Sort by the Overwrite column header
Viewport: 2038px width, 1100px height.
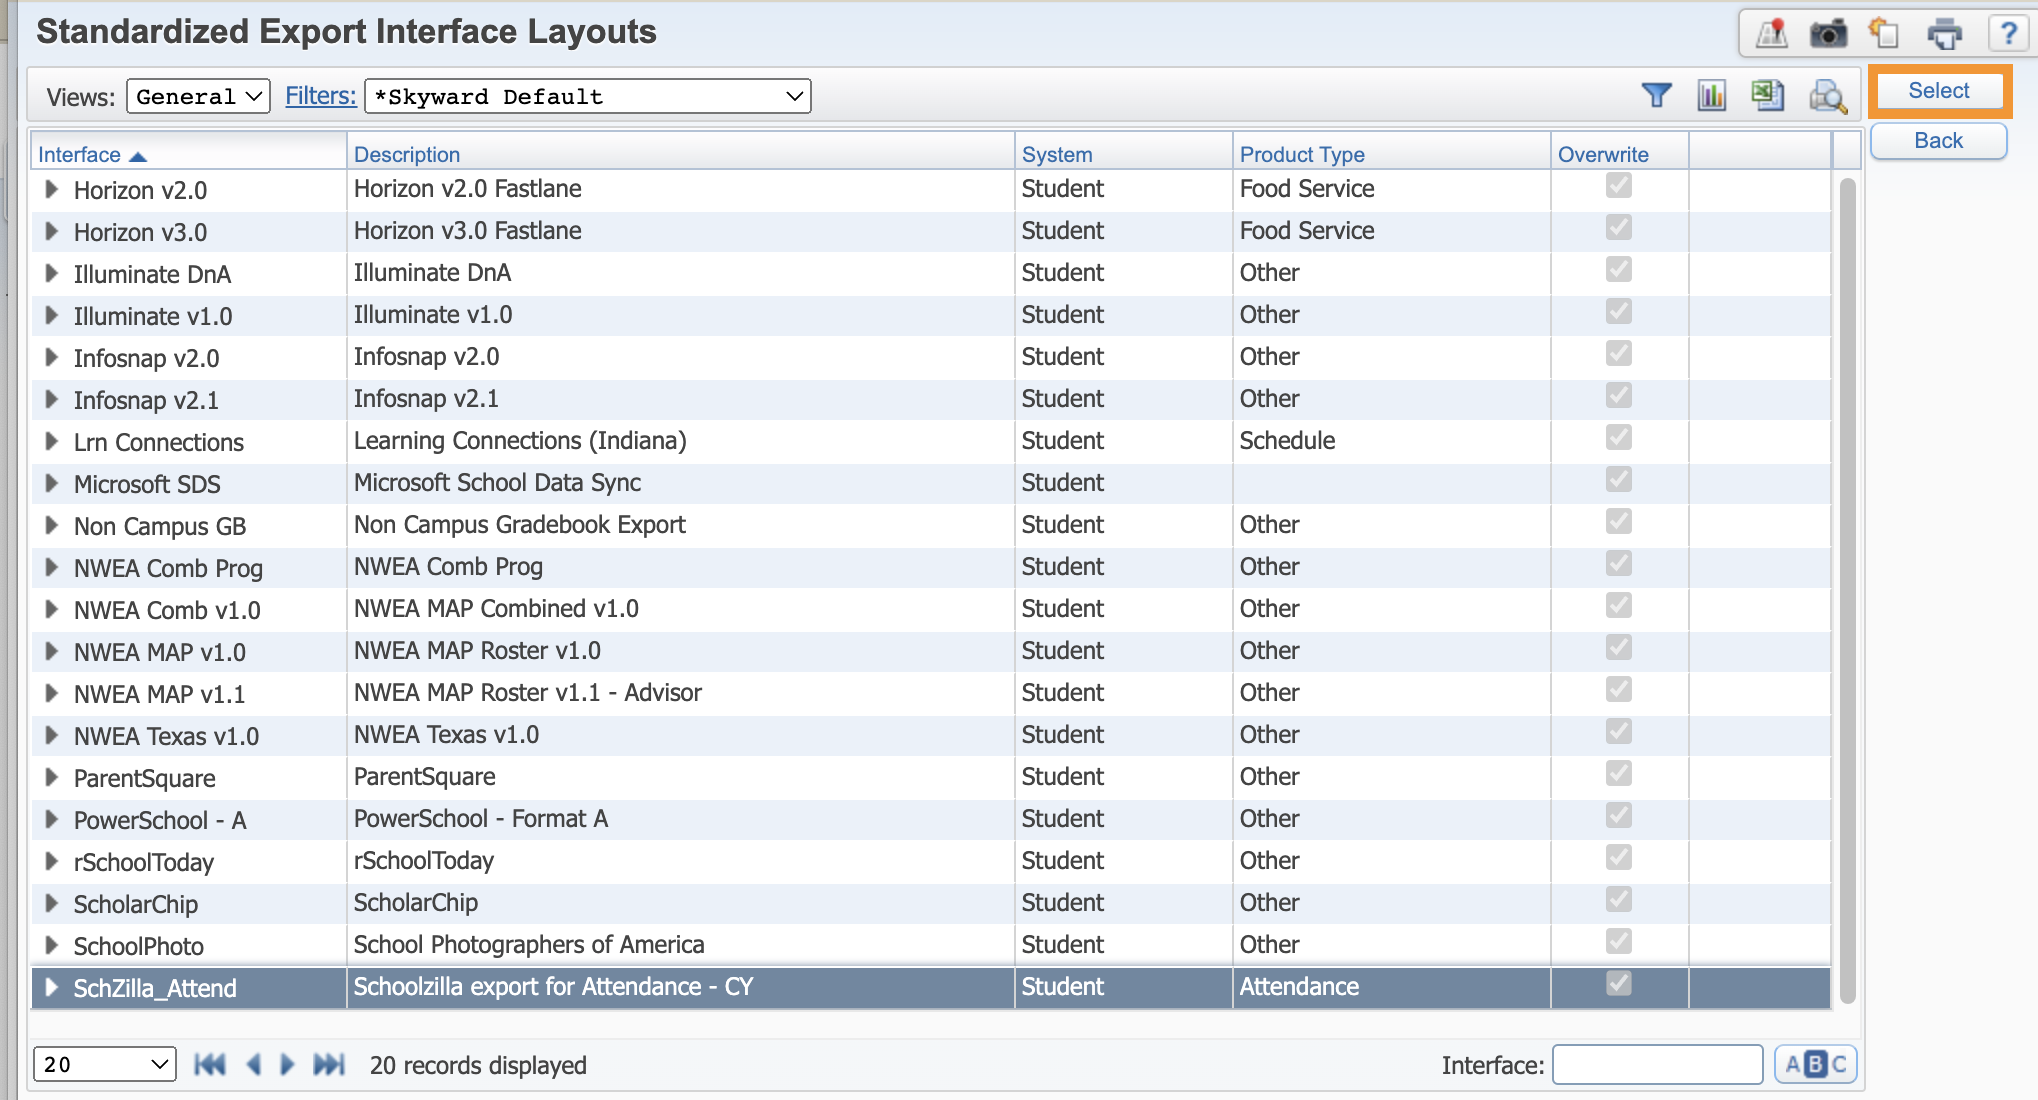pos(1603,155)
